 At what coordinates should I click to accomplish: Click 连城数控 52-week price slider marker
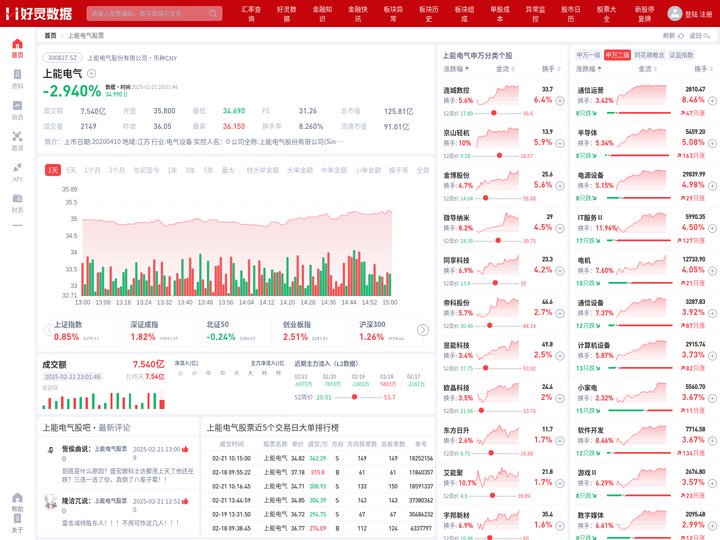[494, 113]
